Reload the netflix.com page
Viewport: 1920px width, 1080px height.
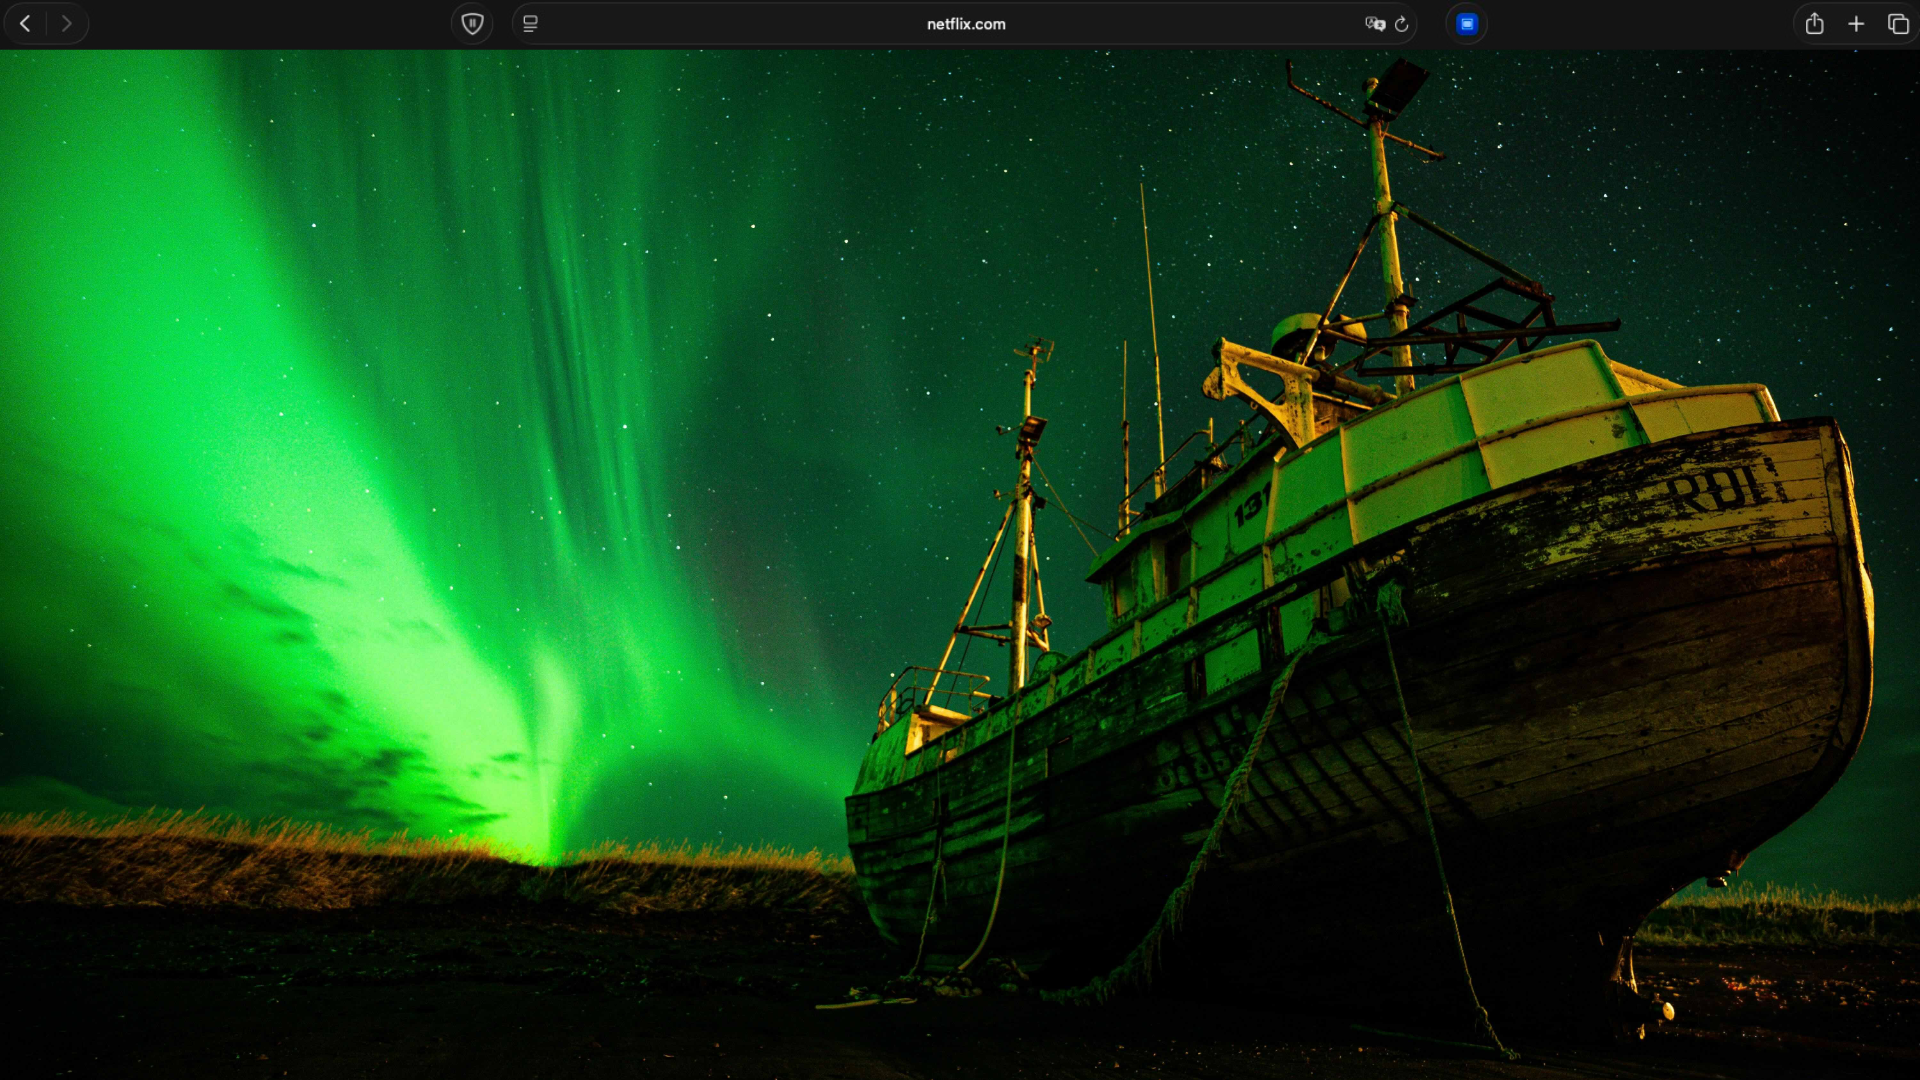tap(1402, 24)
